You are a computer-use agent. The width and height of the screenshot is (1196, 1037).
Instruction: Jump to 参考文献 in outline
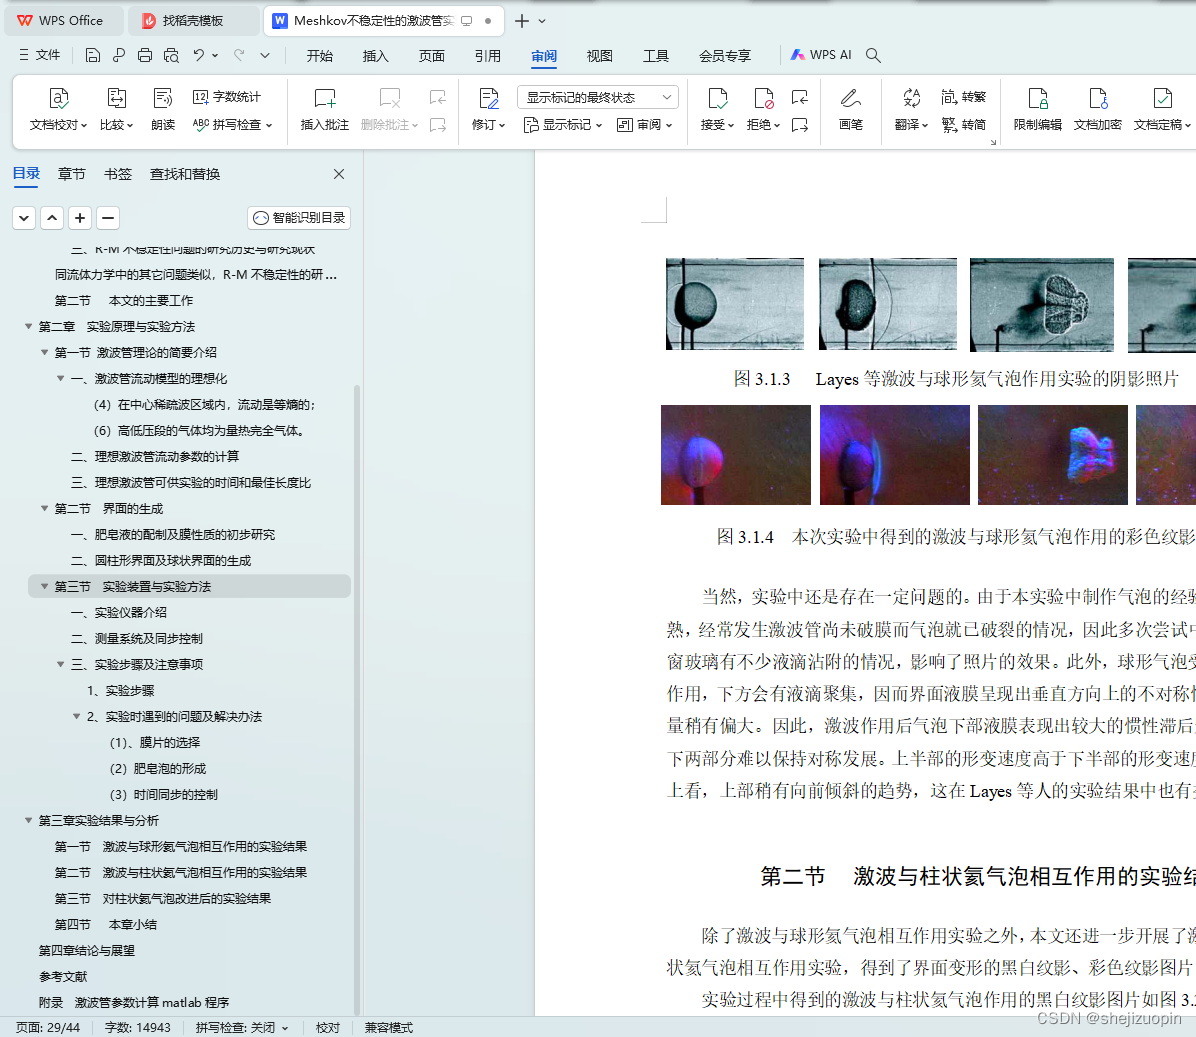click(63, 977)
